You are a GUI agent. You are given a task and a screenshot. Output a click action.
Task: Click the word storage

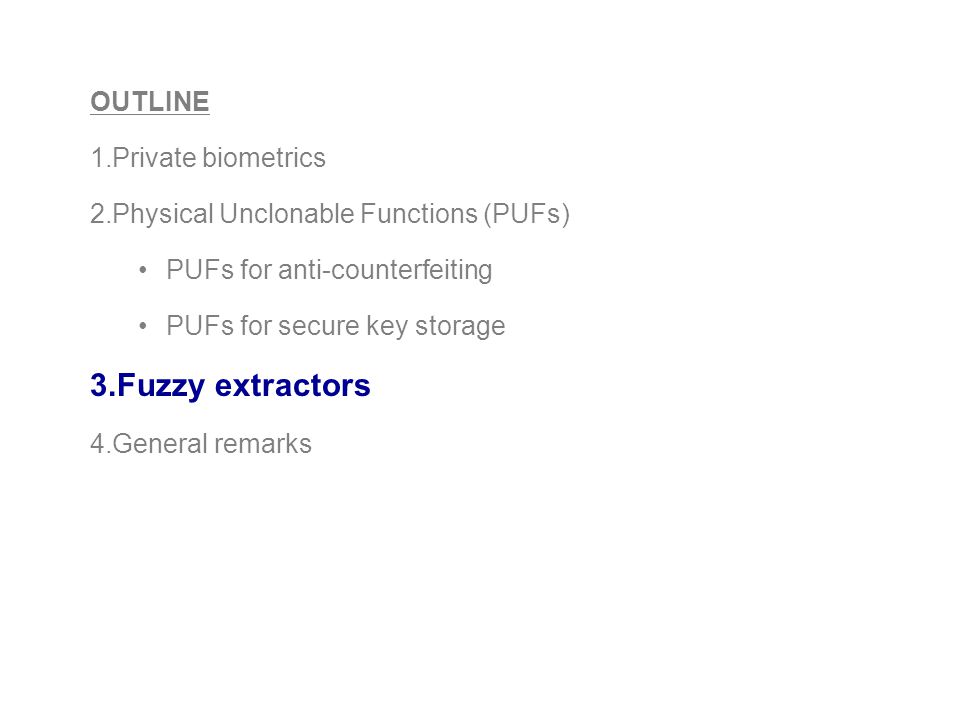(460, 326)
